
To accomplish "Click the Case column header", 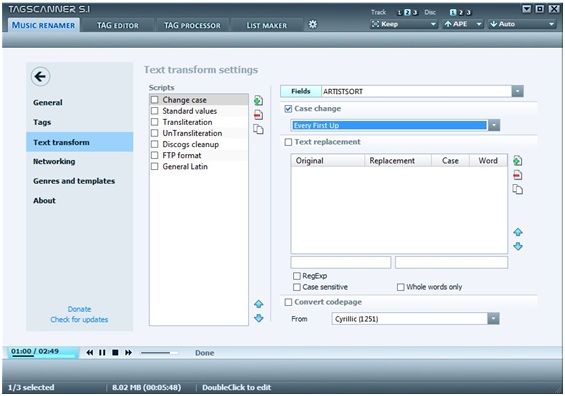I will pyautogui.click(x=450, y=161).
